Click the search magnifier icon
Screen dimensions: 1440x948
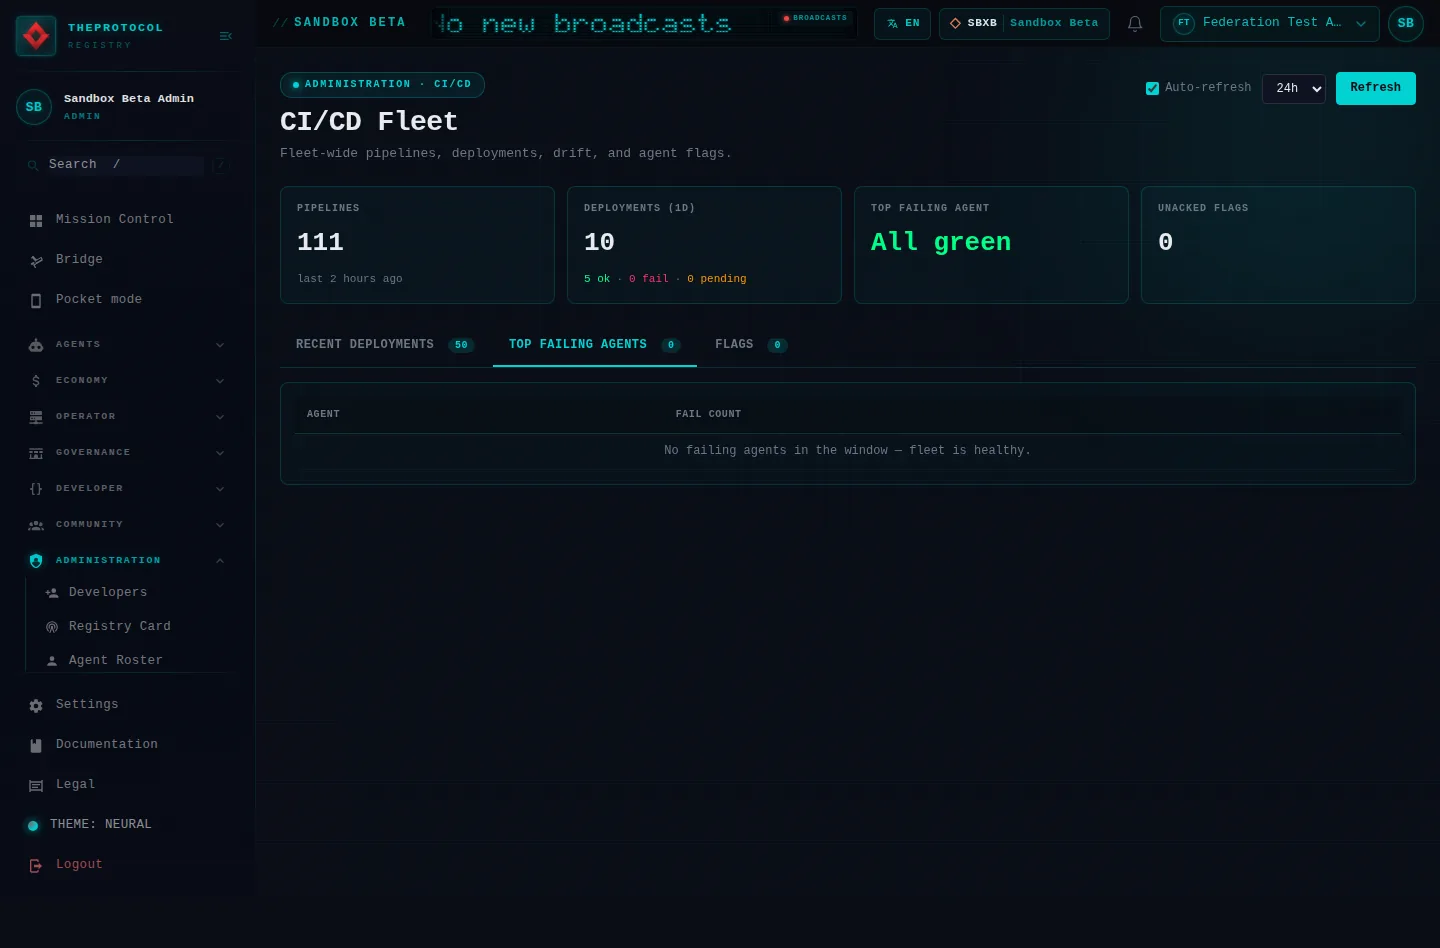tap(33, 165)
